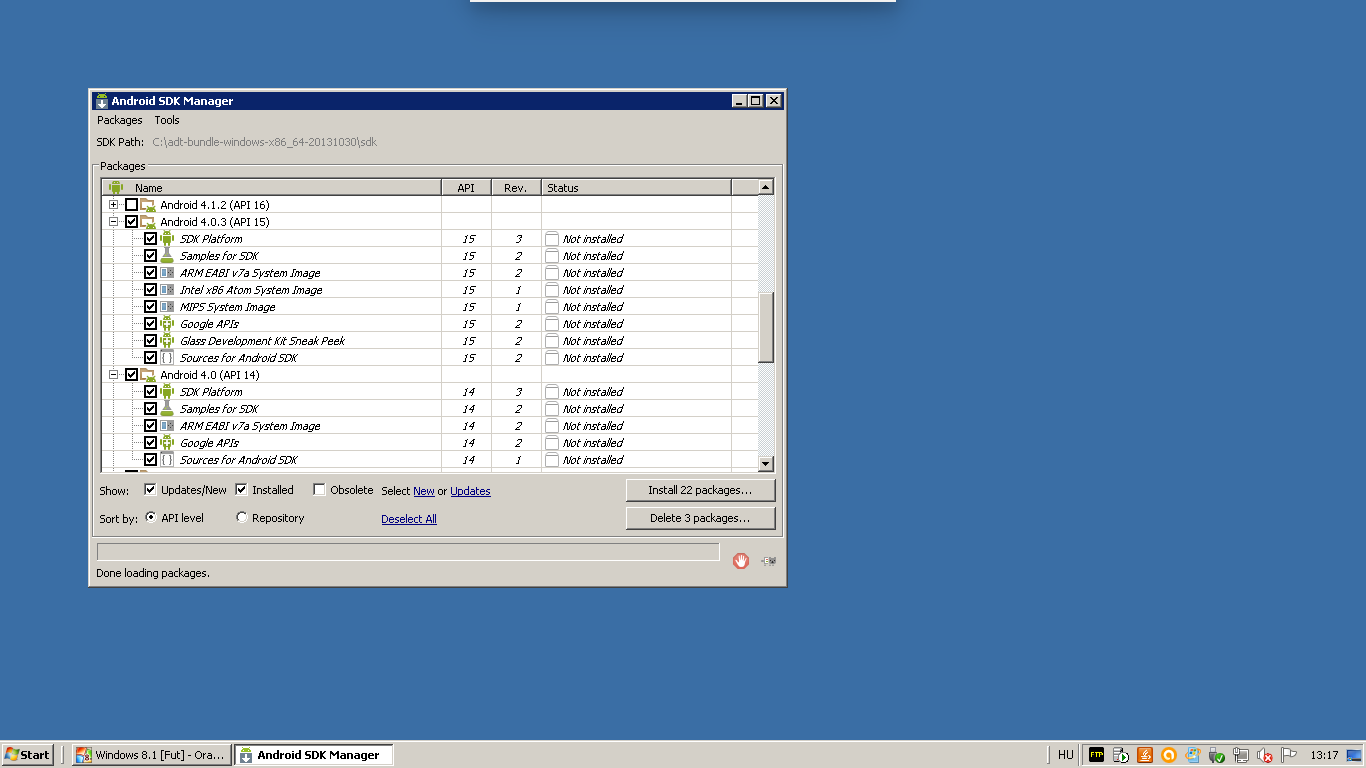
Task: Open the Windows Start menu
Action: [27, 755]
